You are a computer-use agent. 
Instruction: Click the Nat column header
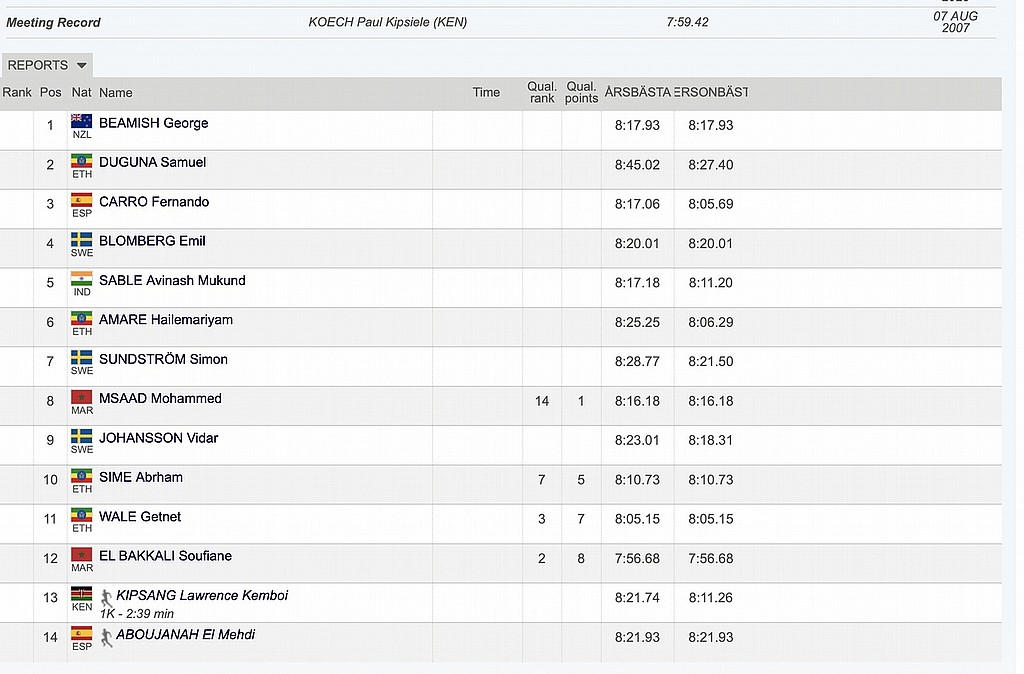coord(81,93)
